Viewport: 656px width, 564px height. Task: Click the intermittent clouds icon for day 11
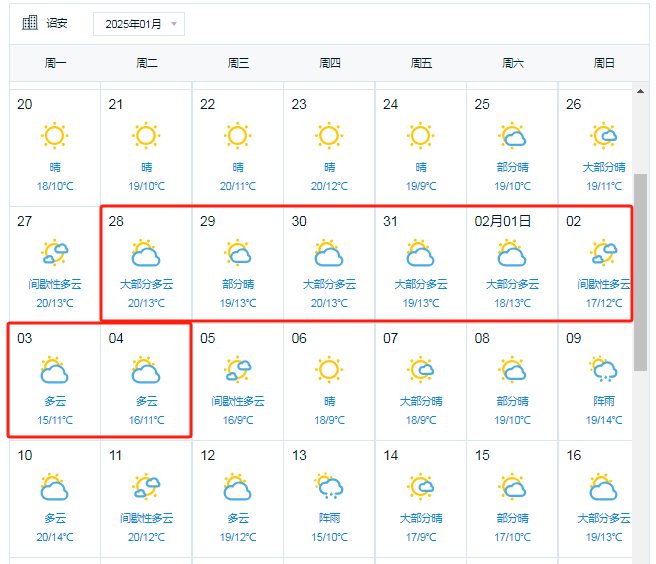146,487
